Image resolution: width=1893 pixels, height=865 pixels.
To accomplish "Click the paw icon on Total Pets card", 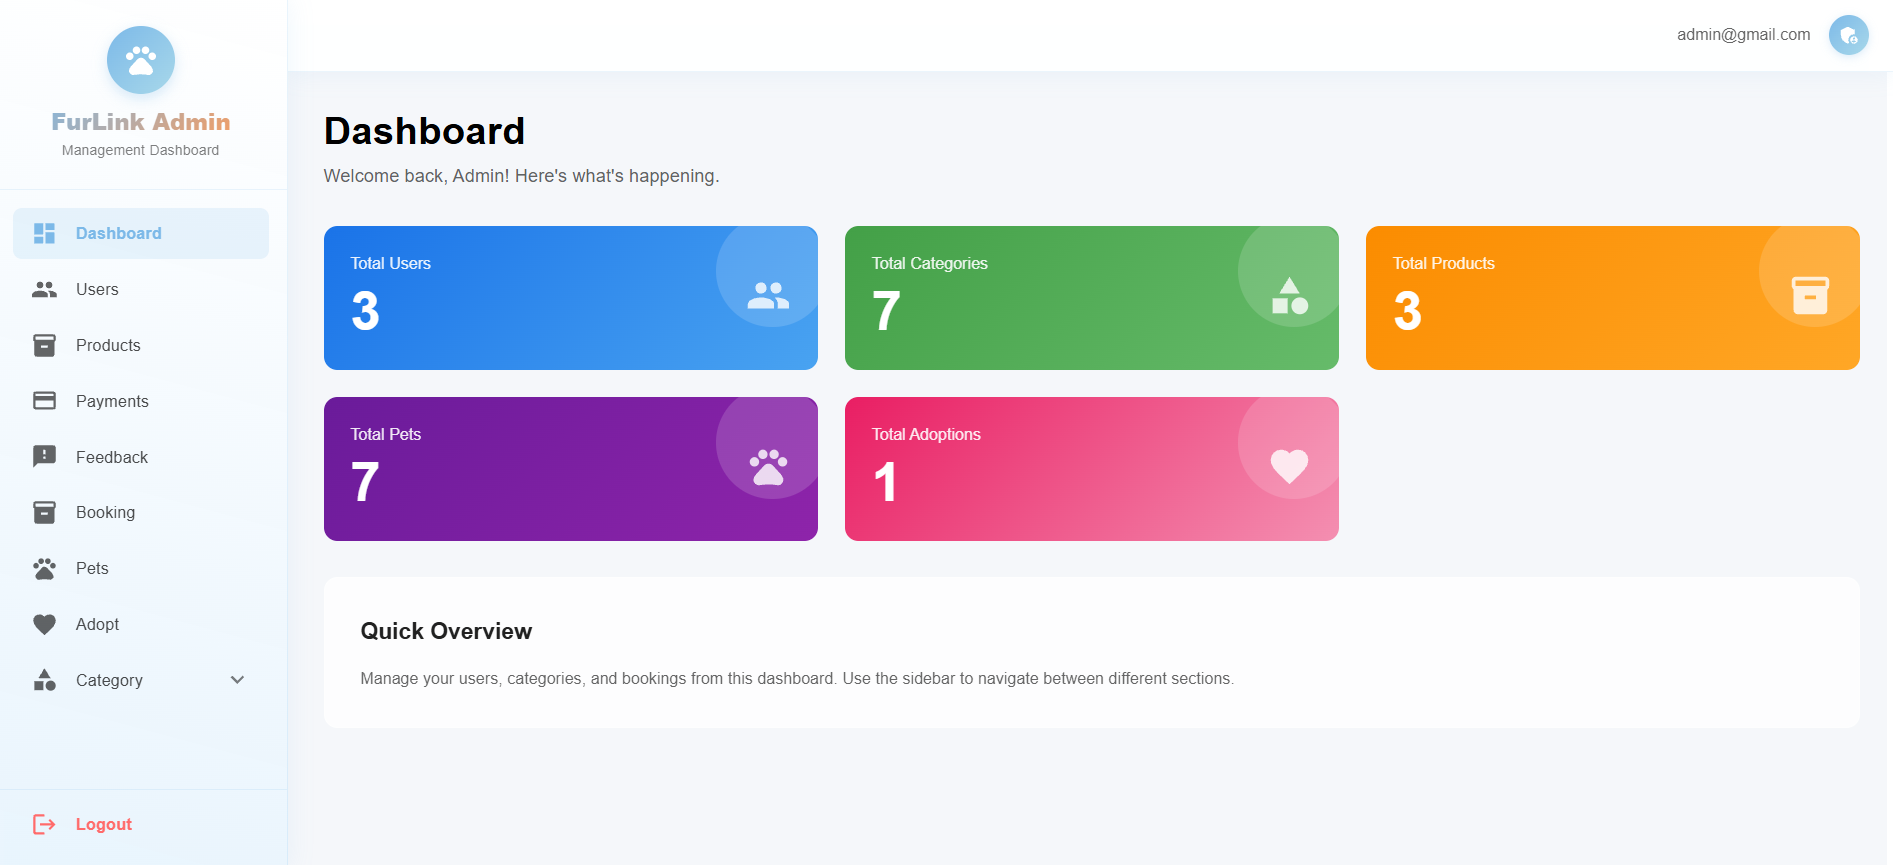I will [x=768, y=467].
